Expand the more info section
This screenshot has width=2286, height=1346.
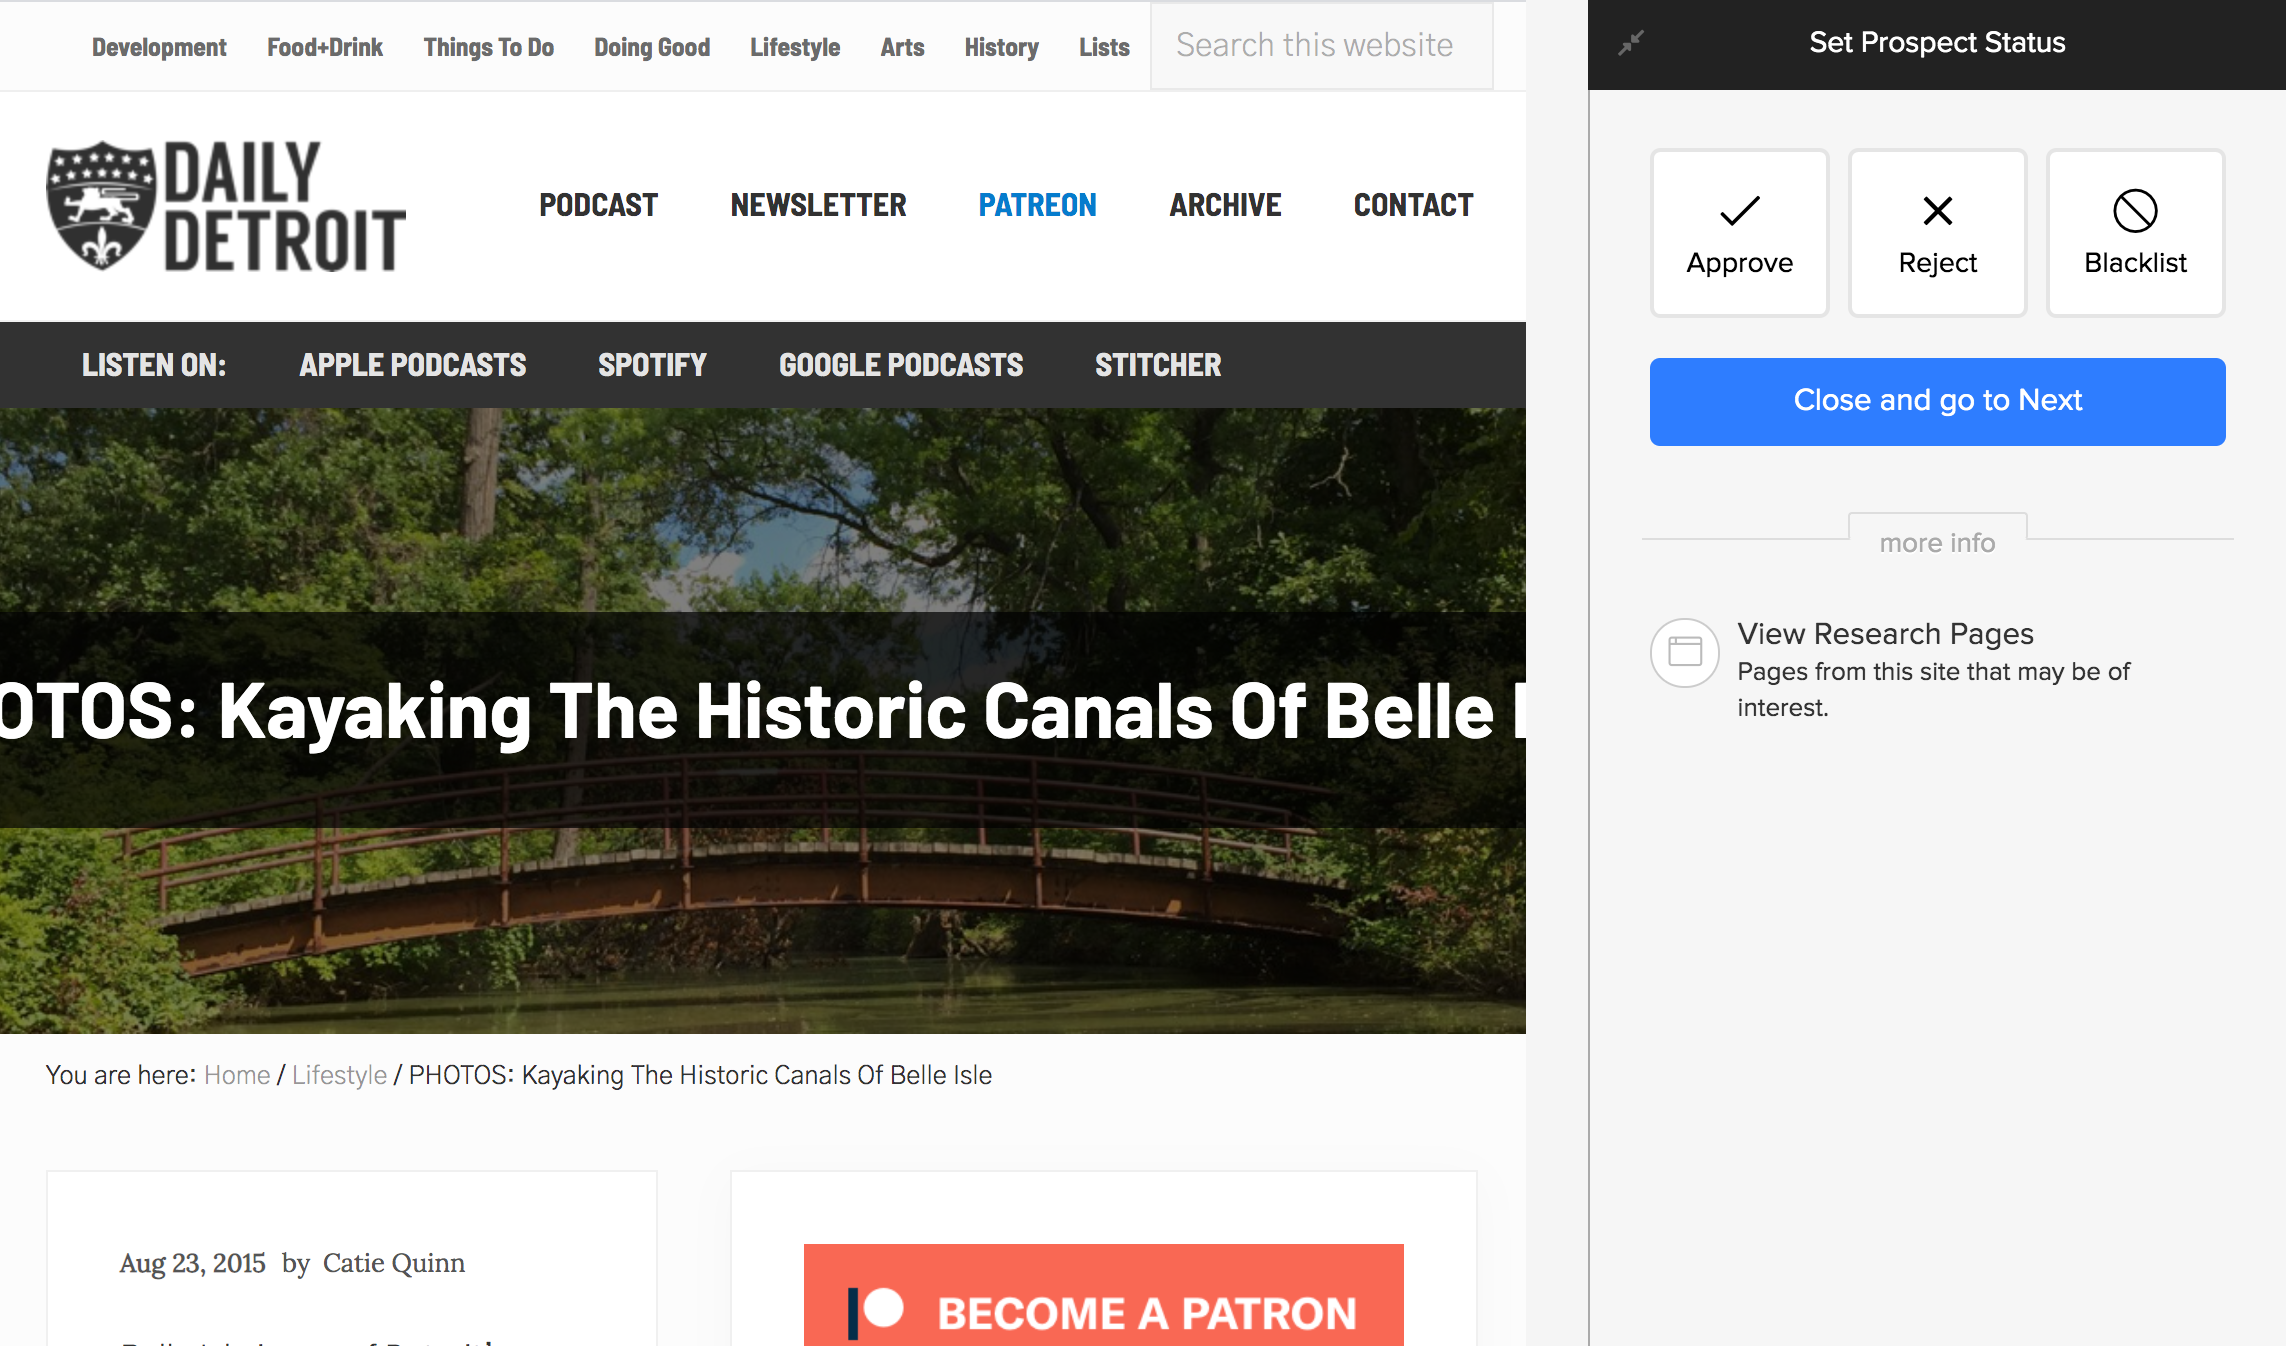pyautogui.click(x=1937, y=543)
